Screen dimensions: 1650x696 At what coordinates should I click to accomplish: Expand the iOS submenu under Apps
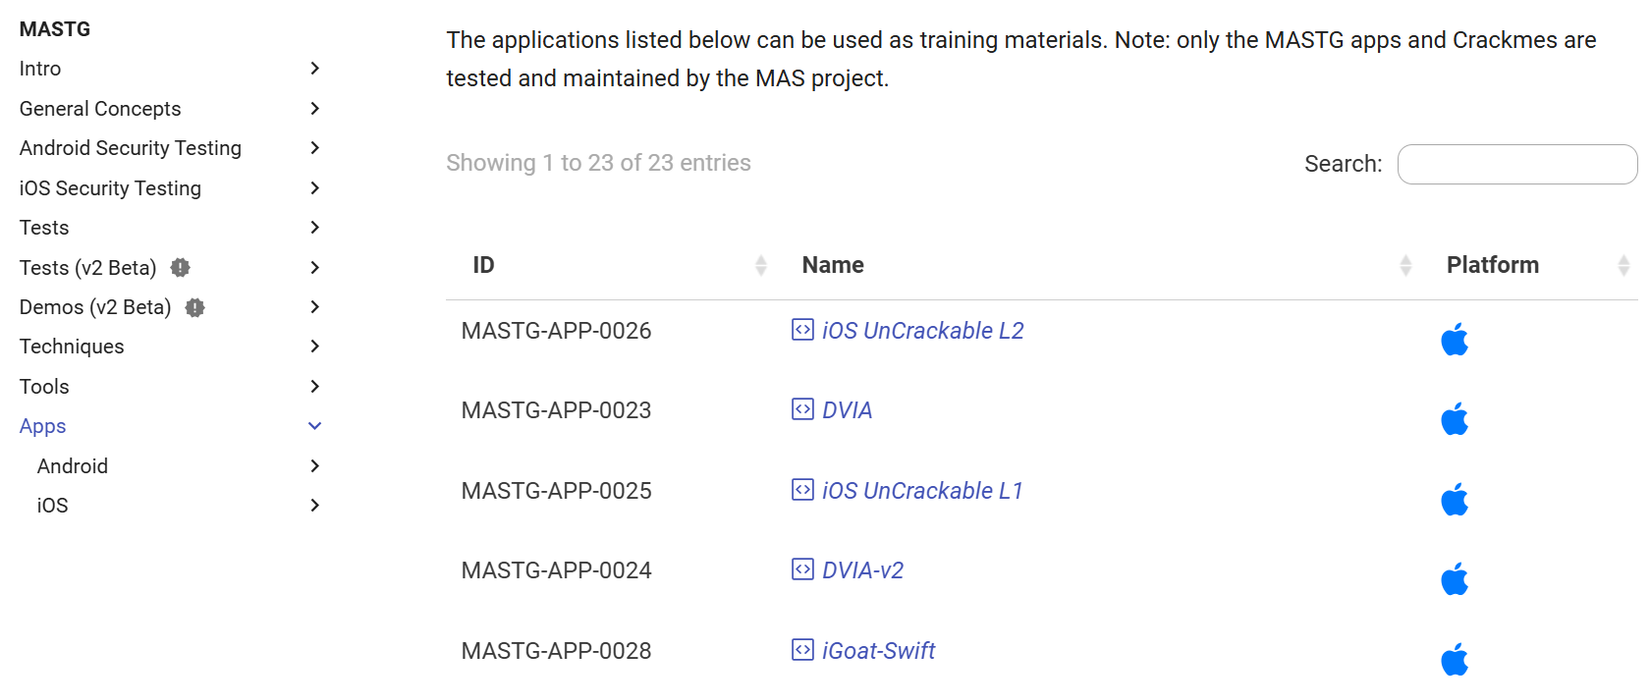click(x=314, y=506)
